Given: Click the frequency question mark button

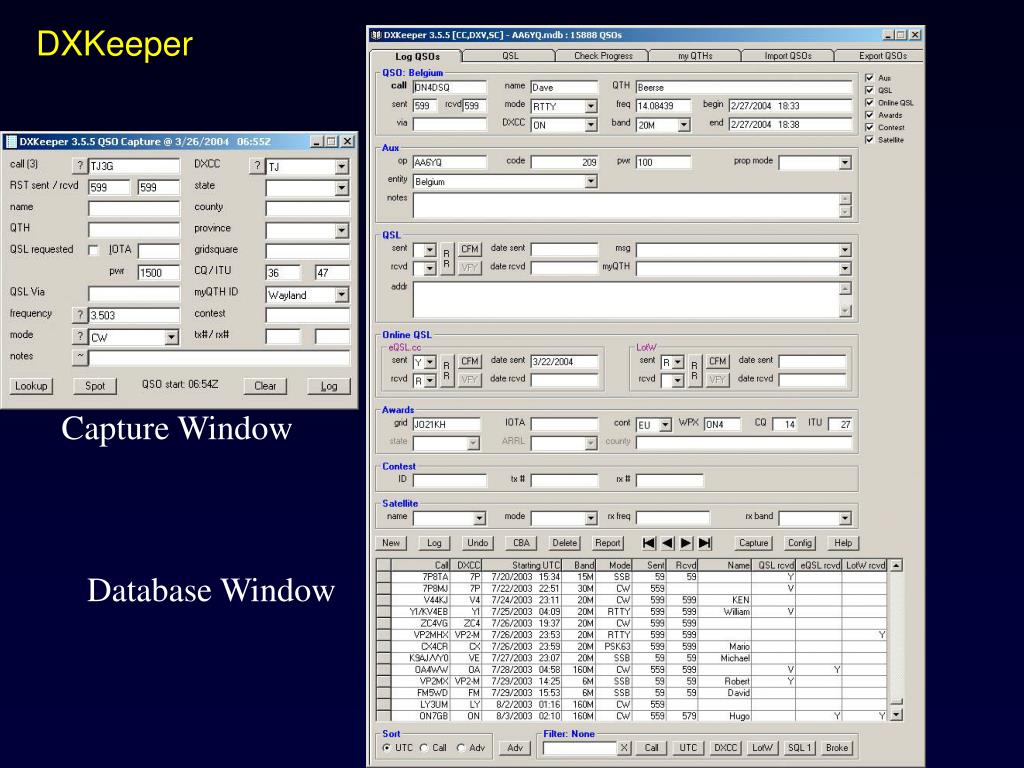Looking at the screenshot, I should [80, 315].
